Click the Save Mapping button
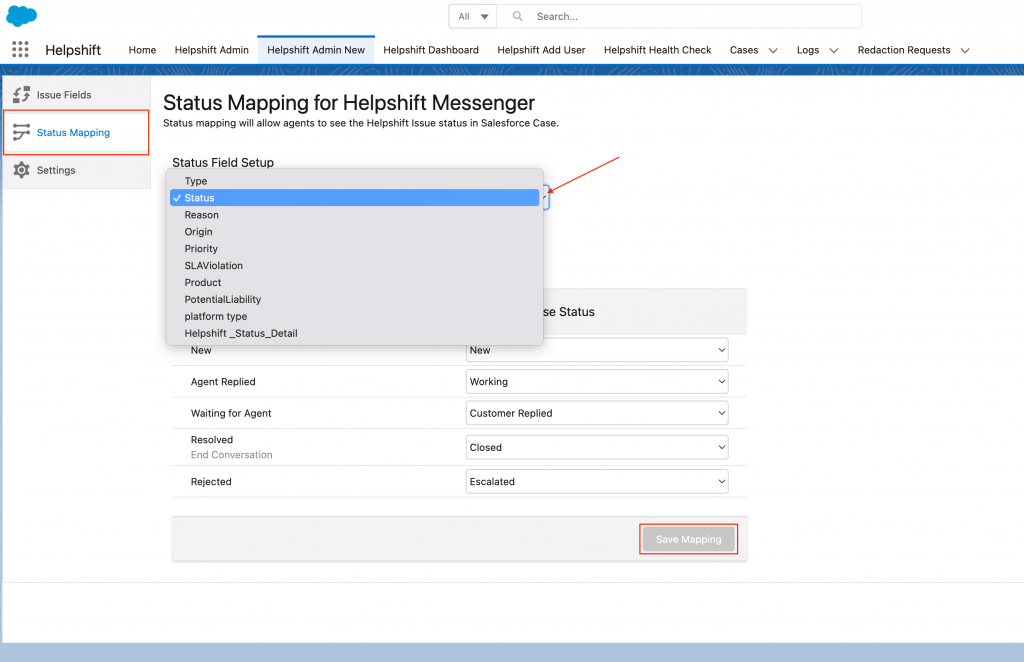The height and width of the screenshot is (662, 1024). pyautogui.click(x=688, y=539)
